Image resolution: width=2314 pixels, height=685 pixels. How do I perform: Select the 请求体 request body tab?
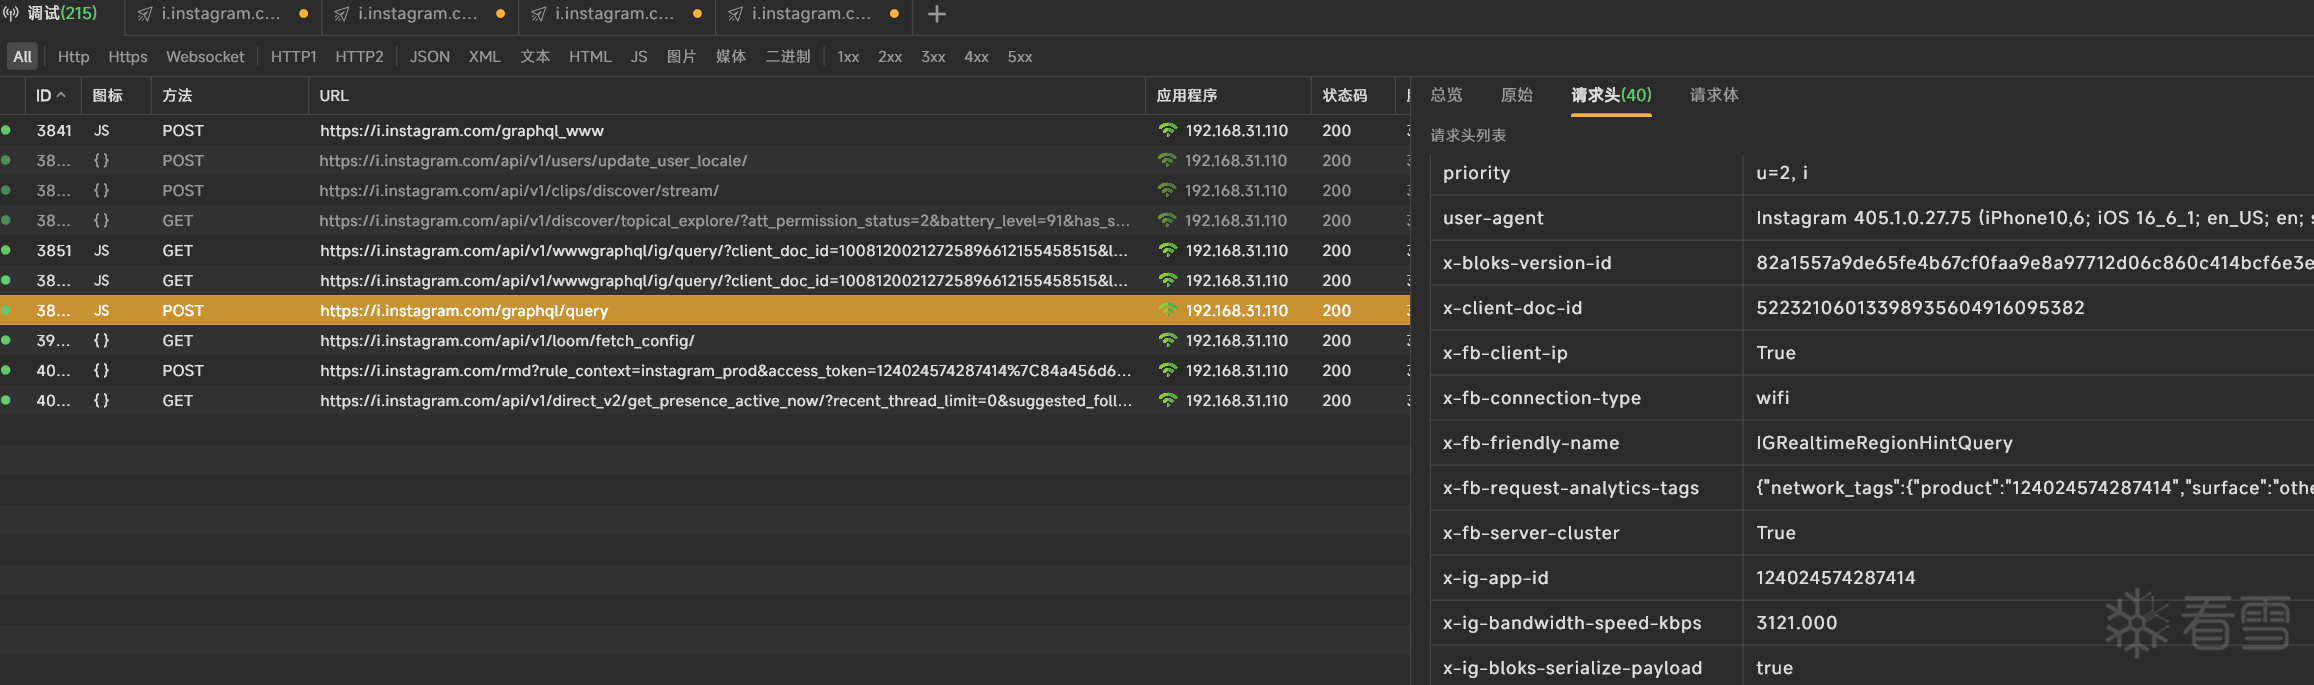1714,95
